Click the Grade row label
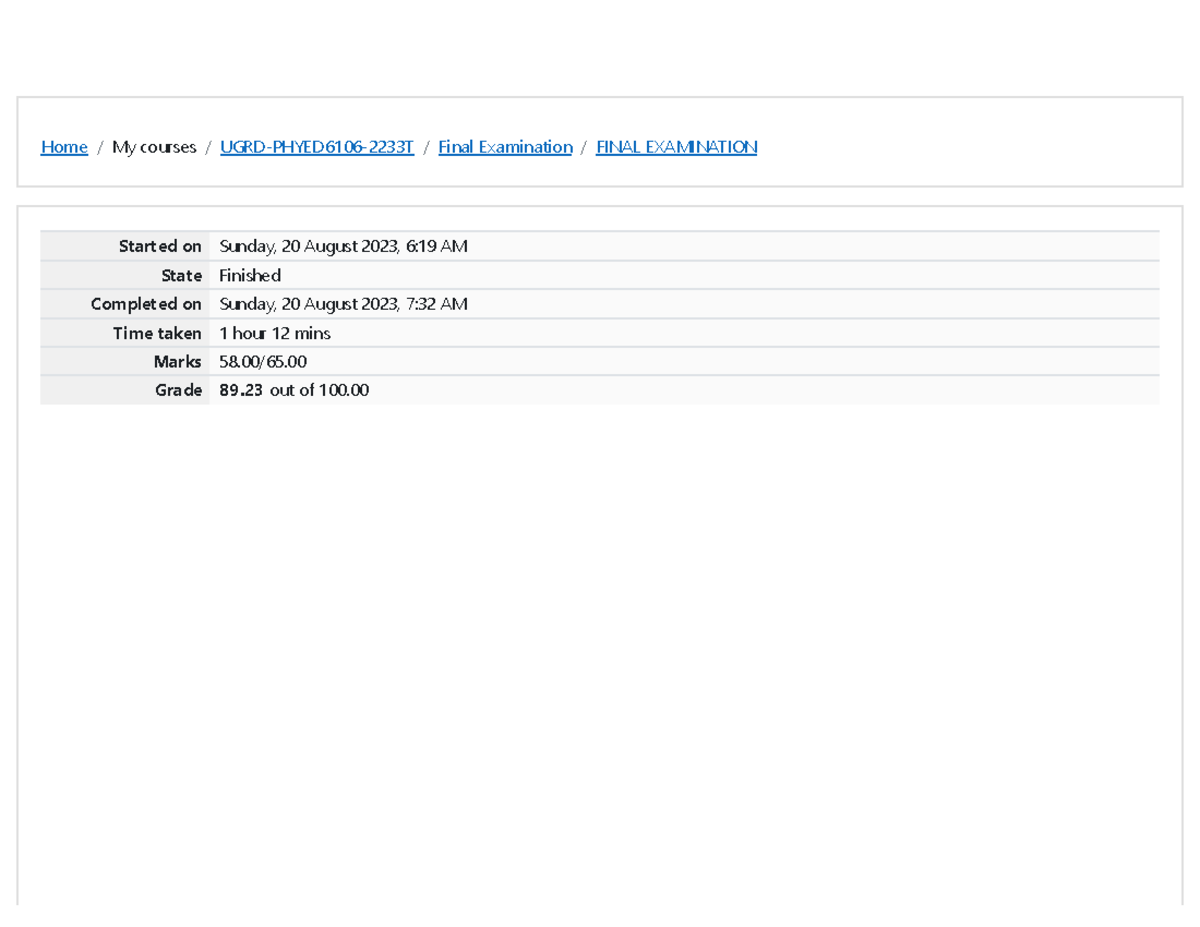 coord(179,391)
